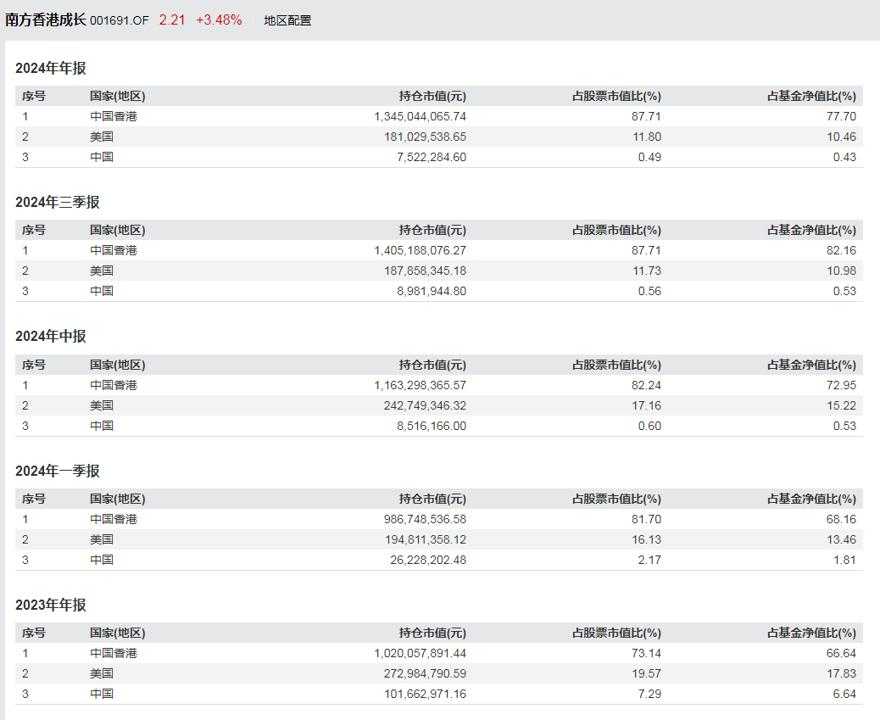Select fund code 001691.OF
This screenshot has height=720, width=880.
pos(120,21)
